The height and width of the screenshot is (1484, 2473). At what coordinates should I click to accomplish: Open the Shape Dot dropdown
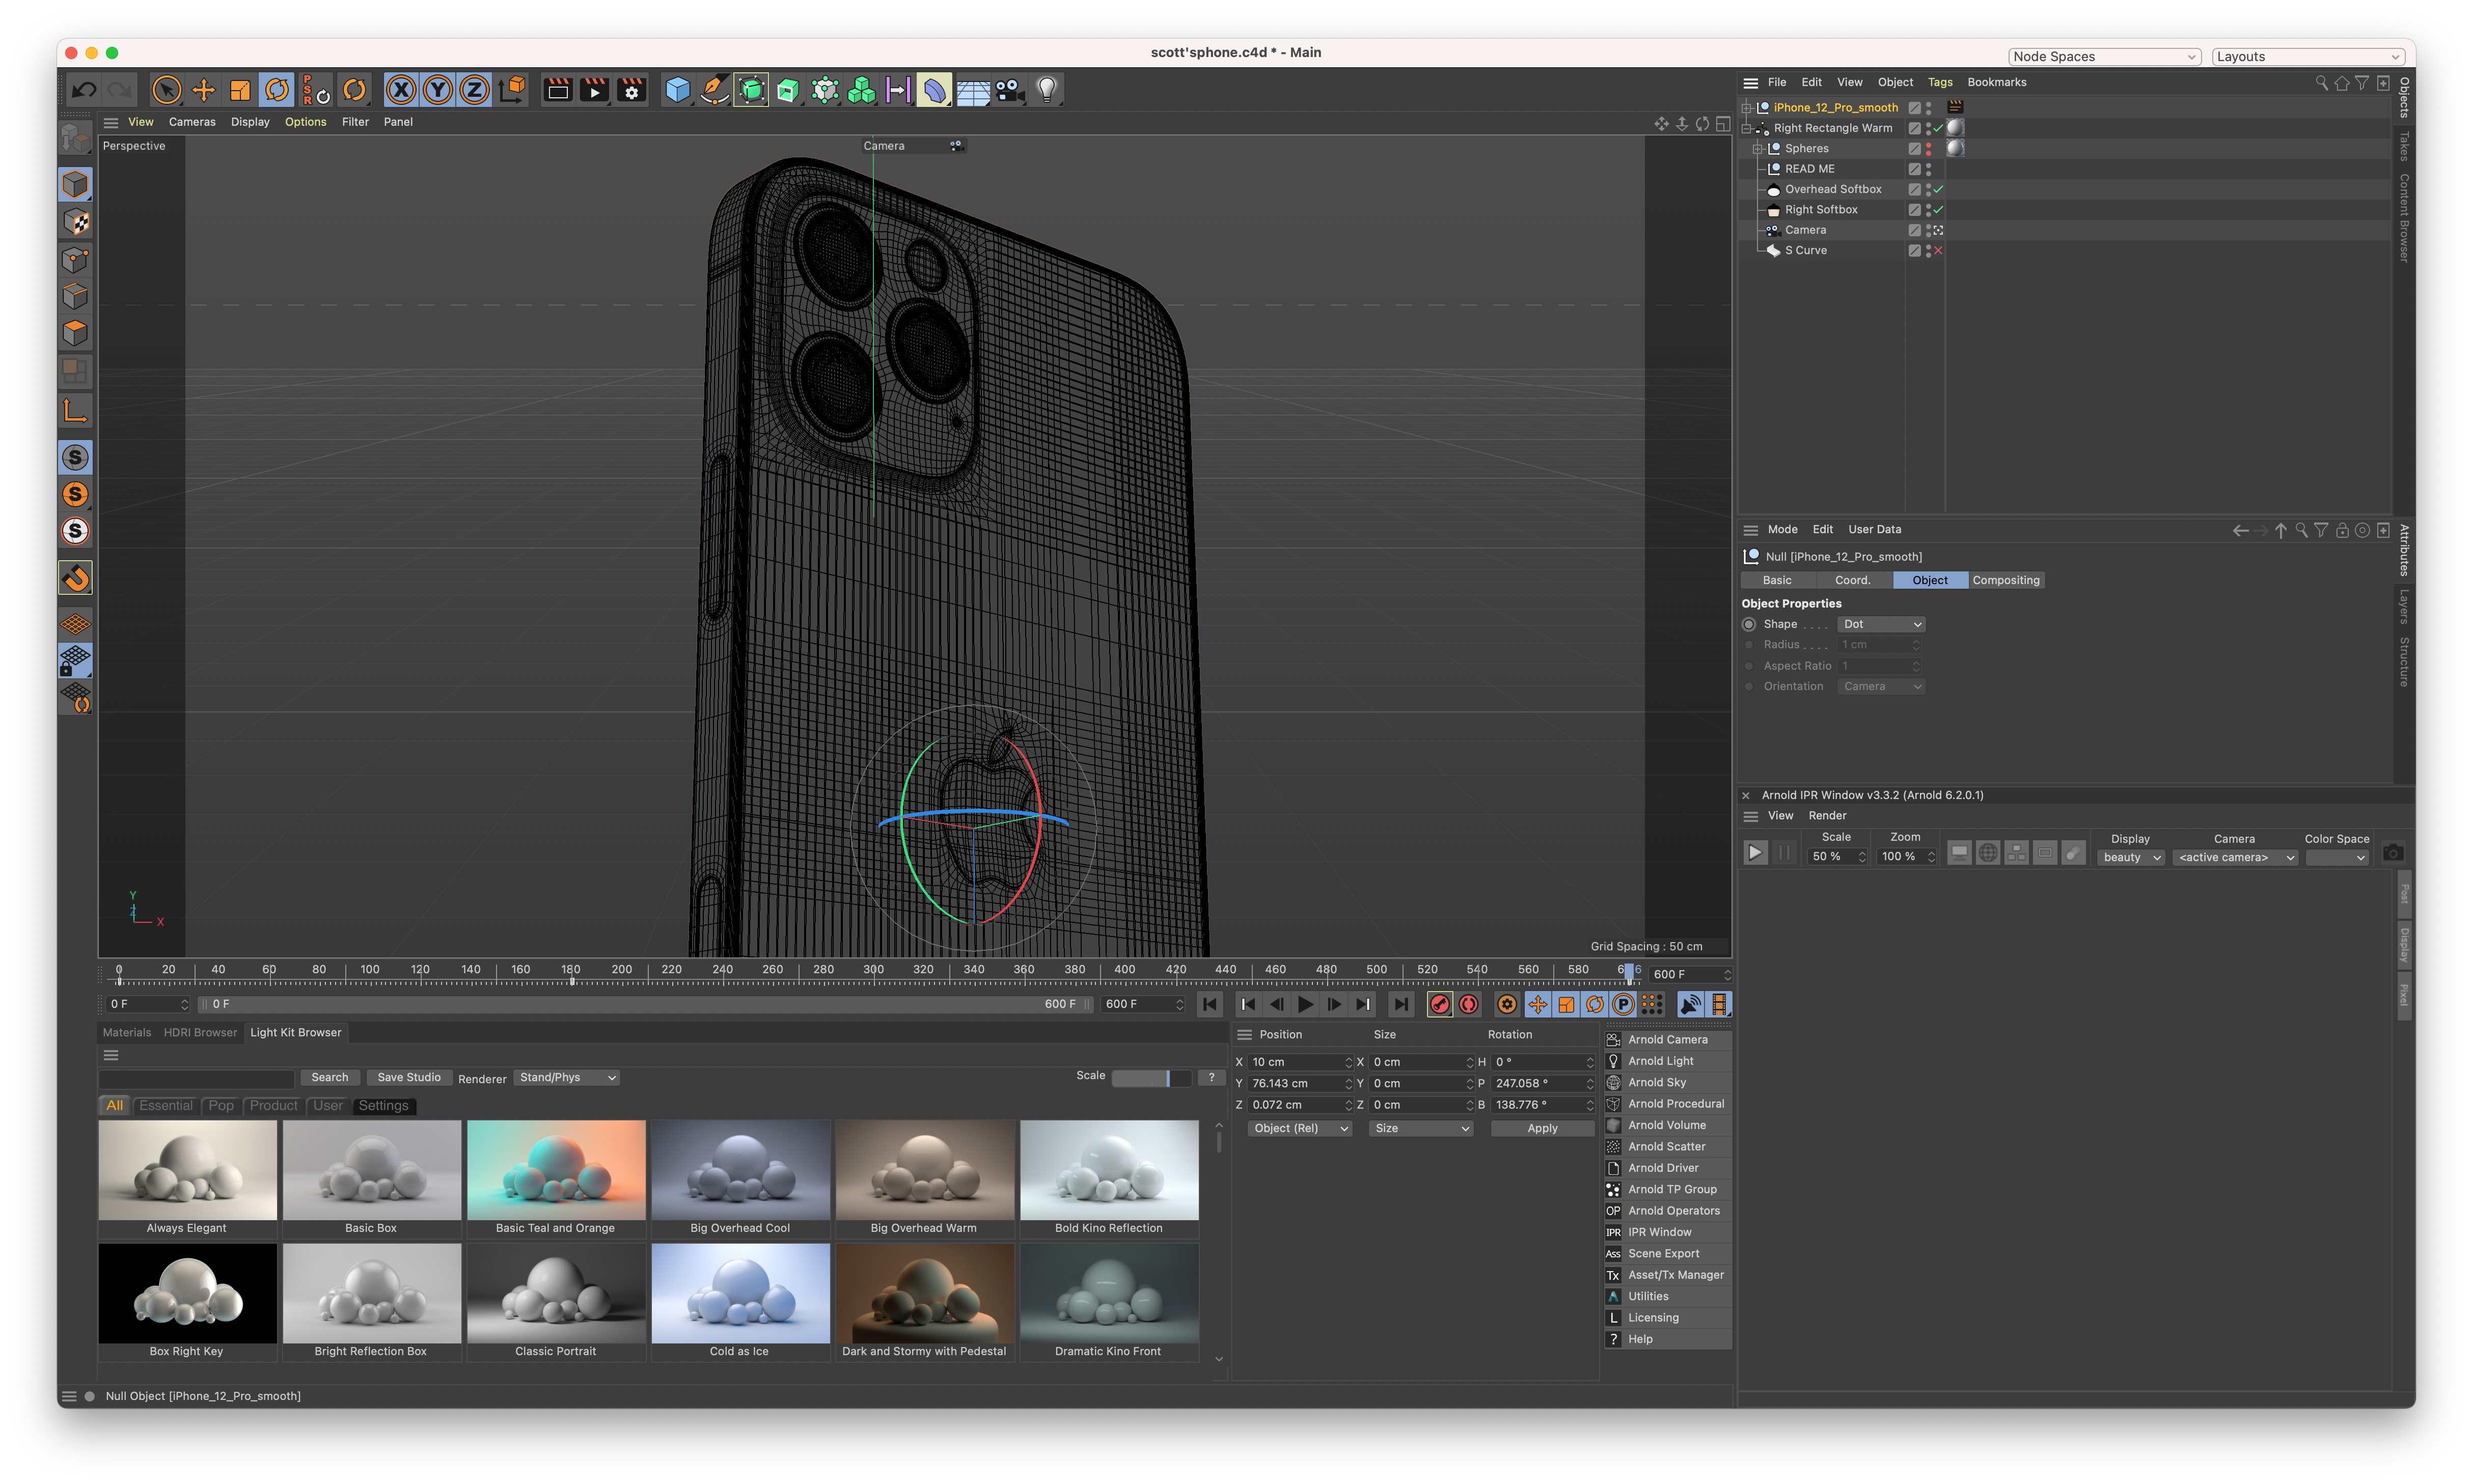point(1881,624)
